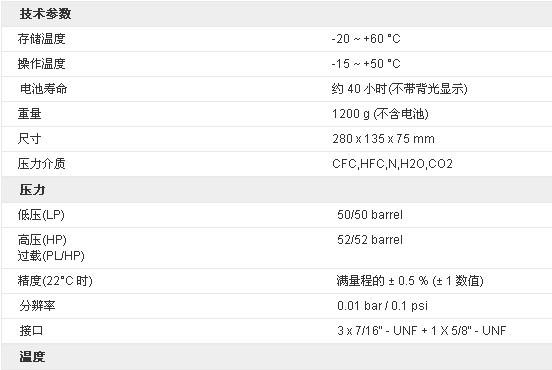The height and width of the screenshot is (370, 552).
Task: Click the 温度 section header
Action: [x=32, y=357]
